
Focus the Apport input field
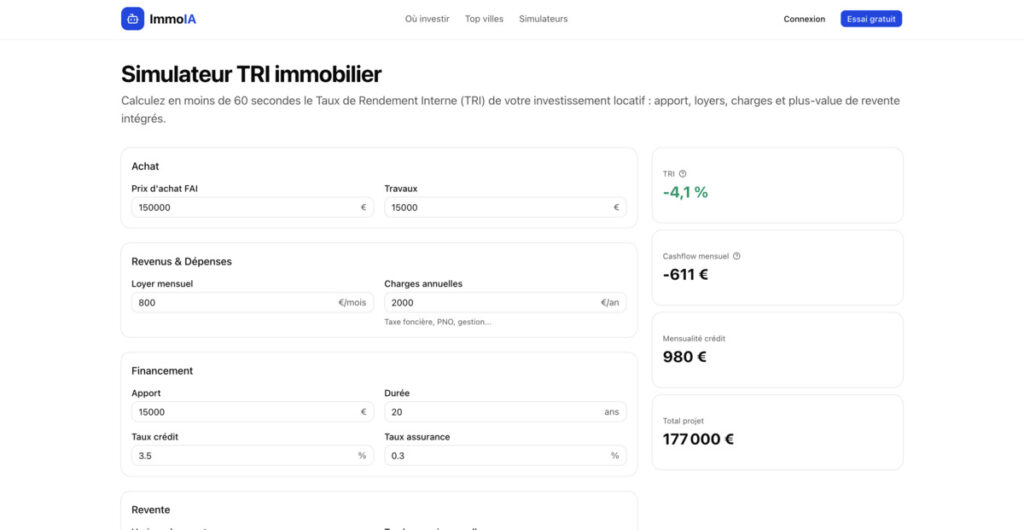(x=253, y=412)
